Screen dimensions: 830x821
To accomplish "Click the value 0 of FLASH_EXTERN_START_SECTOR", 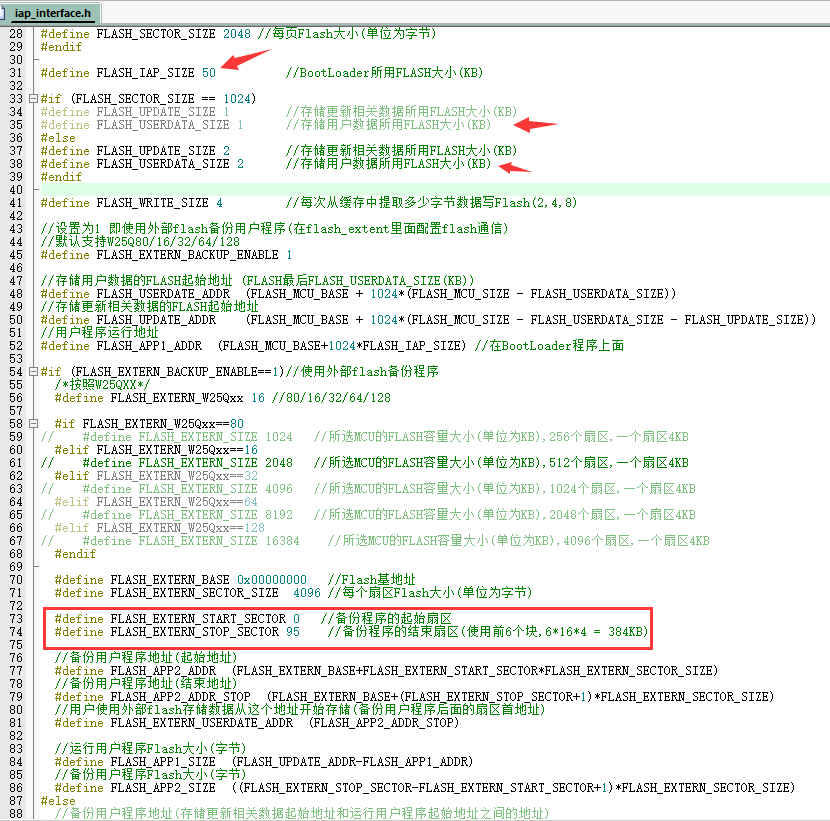I will (296, 619).
